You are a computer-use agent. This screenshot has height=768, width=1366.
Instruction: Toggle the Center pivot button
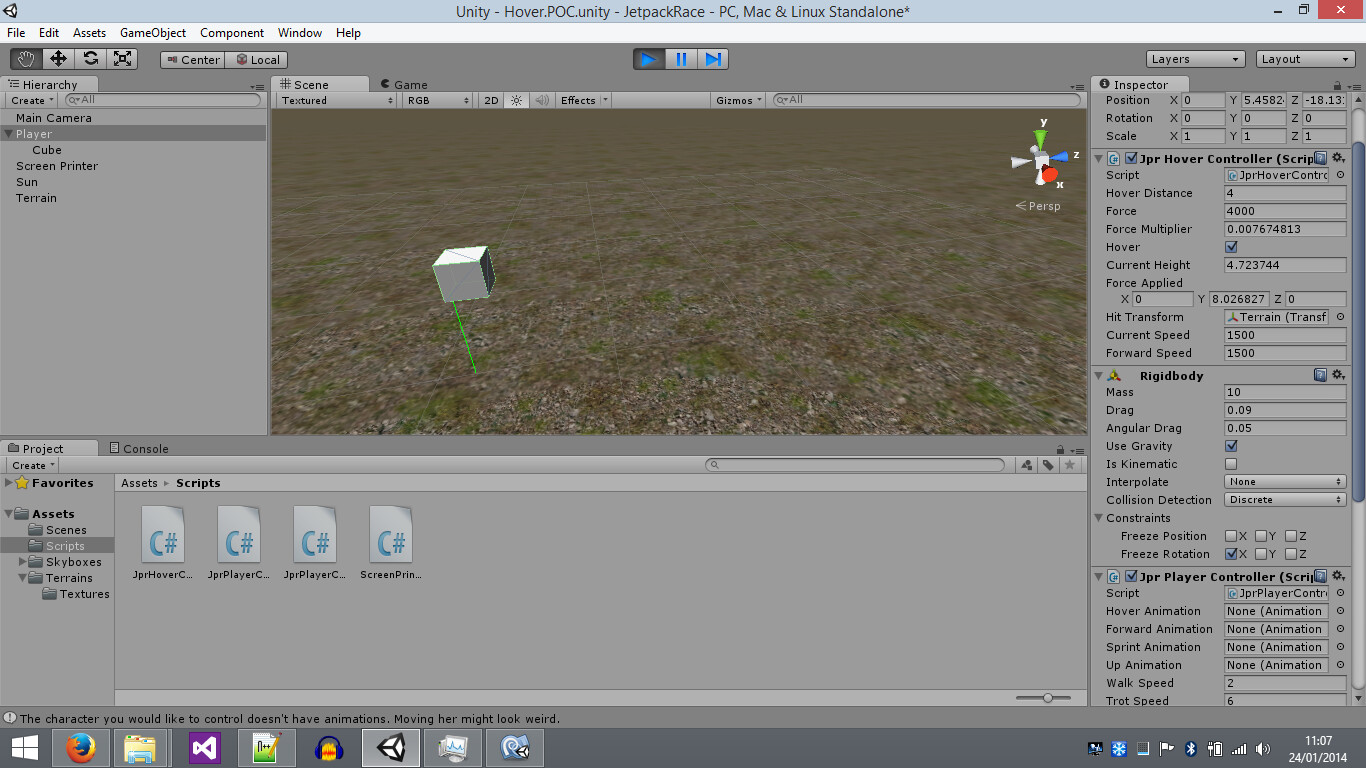(192, 60)
